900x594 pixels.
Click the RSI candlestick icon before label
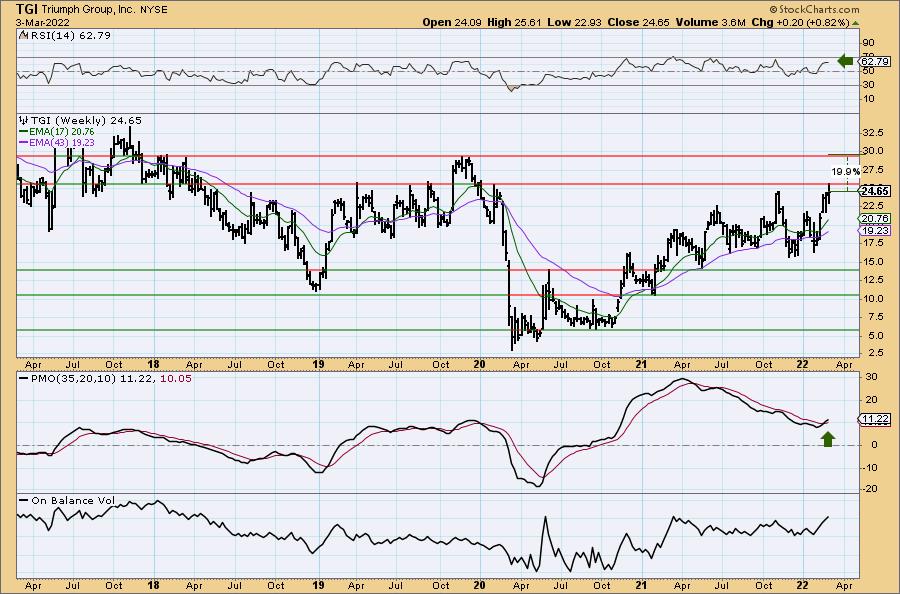coord(23,36)
